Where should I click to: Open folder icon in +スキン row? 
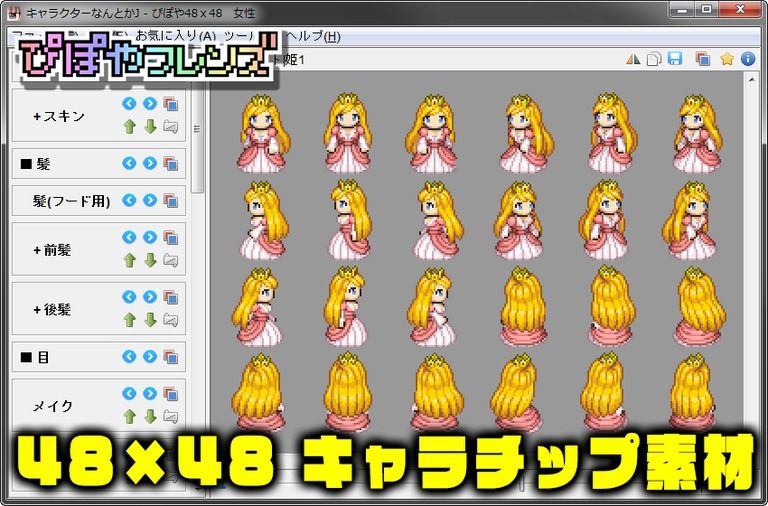click(x=170, y=126)
